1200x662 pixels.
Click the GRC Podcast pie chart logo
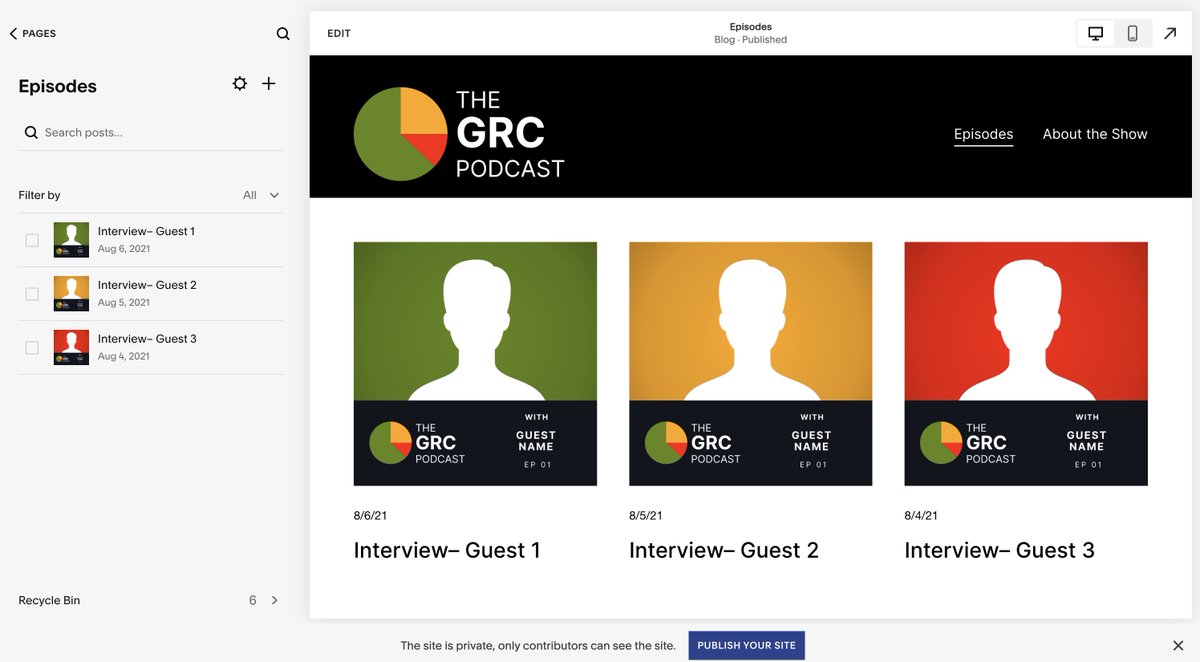(400, 134)
